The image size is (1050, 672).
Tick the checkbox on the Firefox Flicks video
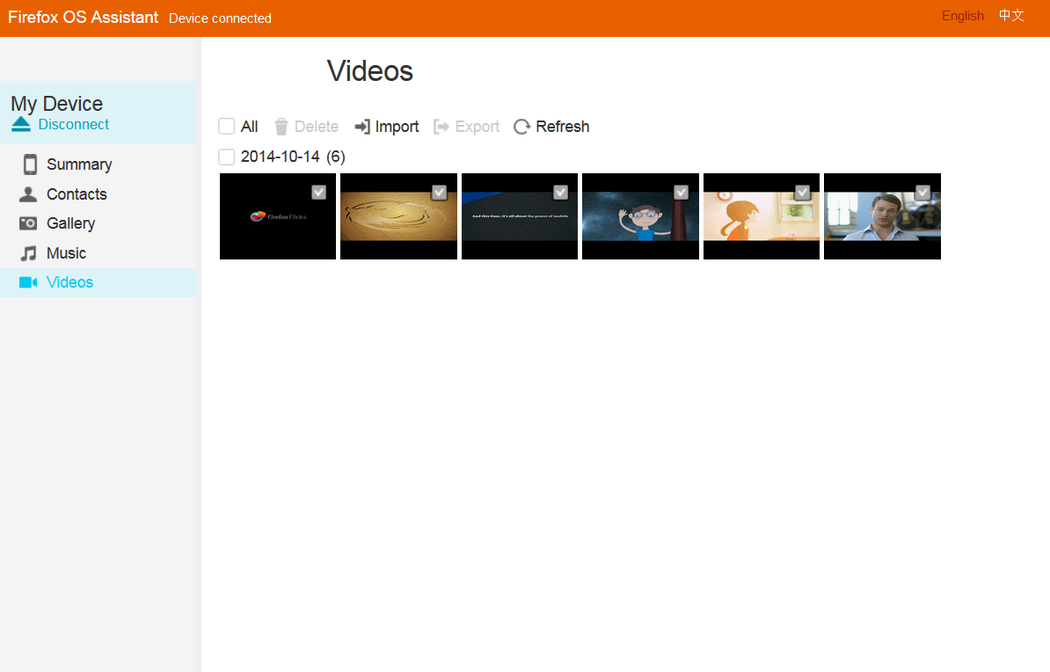(318, 192)
